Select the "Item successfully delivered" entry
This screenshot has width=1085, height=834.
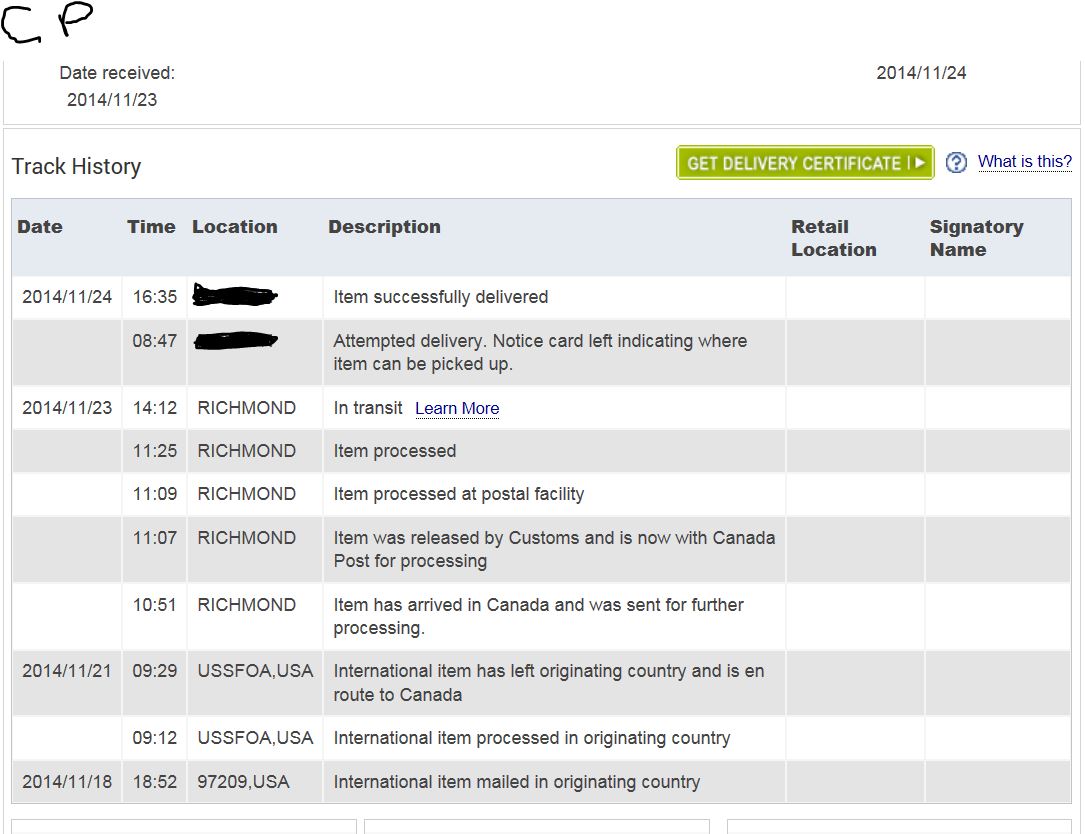441,297
